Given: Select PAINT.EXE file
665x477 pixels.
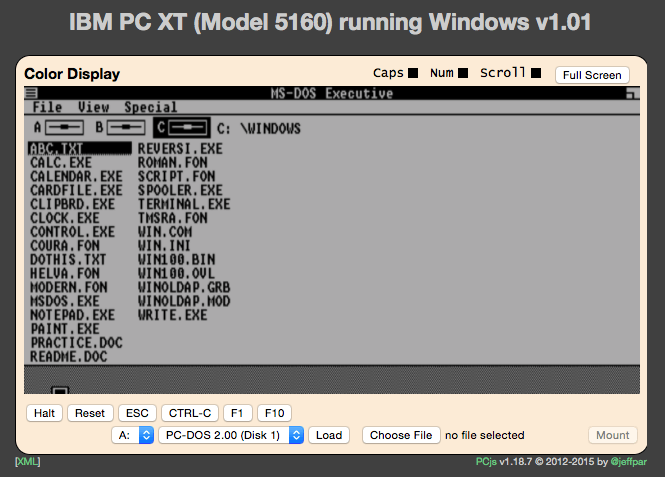Looking at the screenshot, I should (65, 329).
